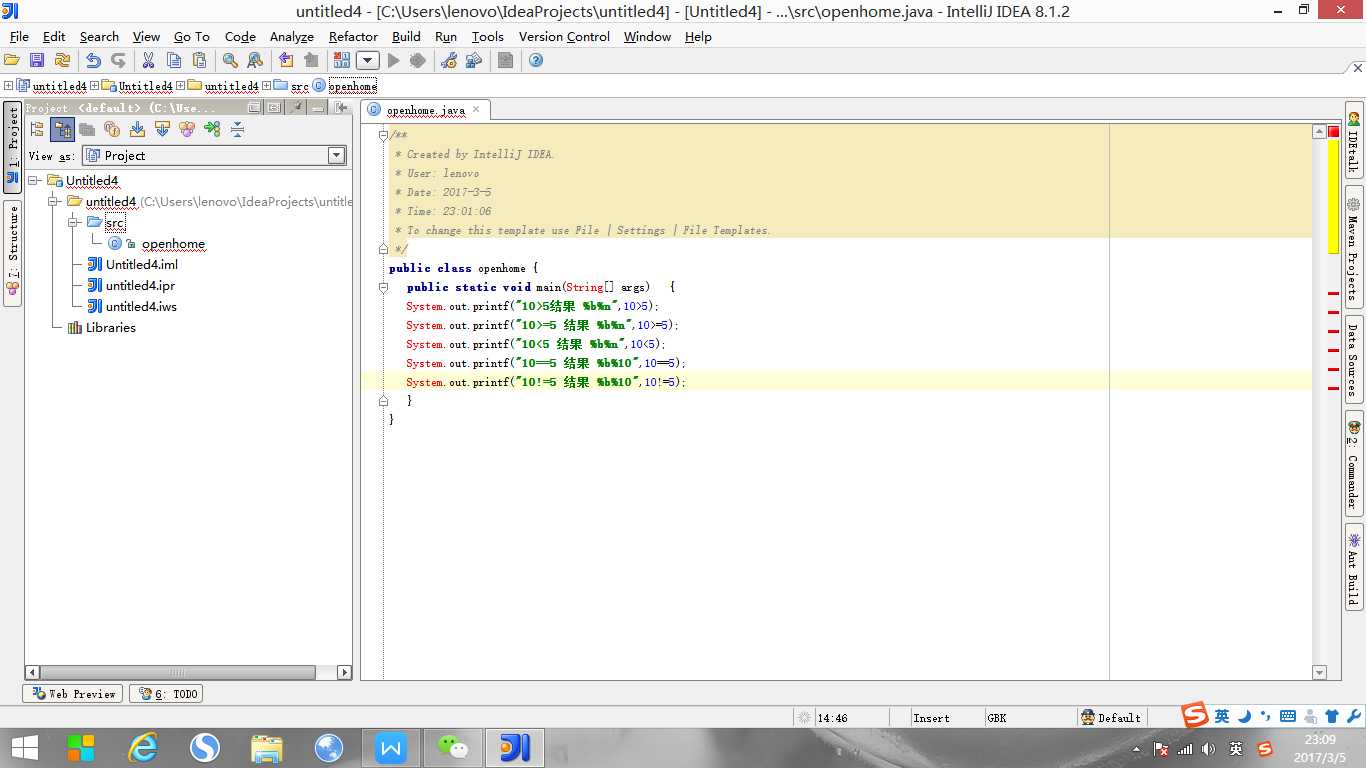Open the Version Control menu
The width and height of the screenshot is (1366, 768).
pyautogui.click(x=564, y=36)
